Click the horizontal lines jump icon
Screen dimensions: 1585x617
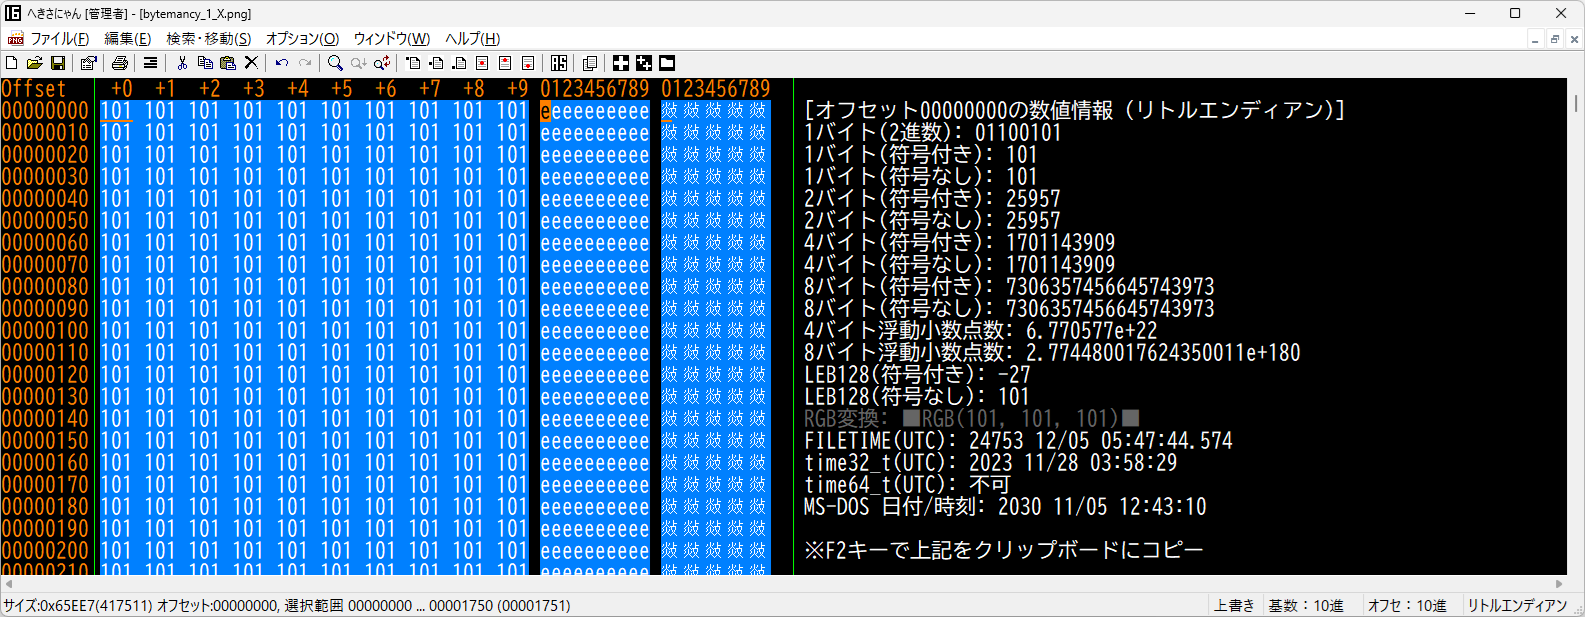(150, 63)
